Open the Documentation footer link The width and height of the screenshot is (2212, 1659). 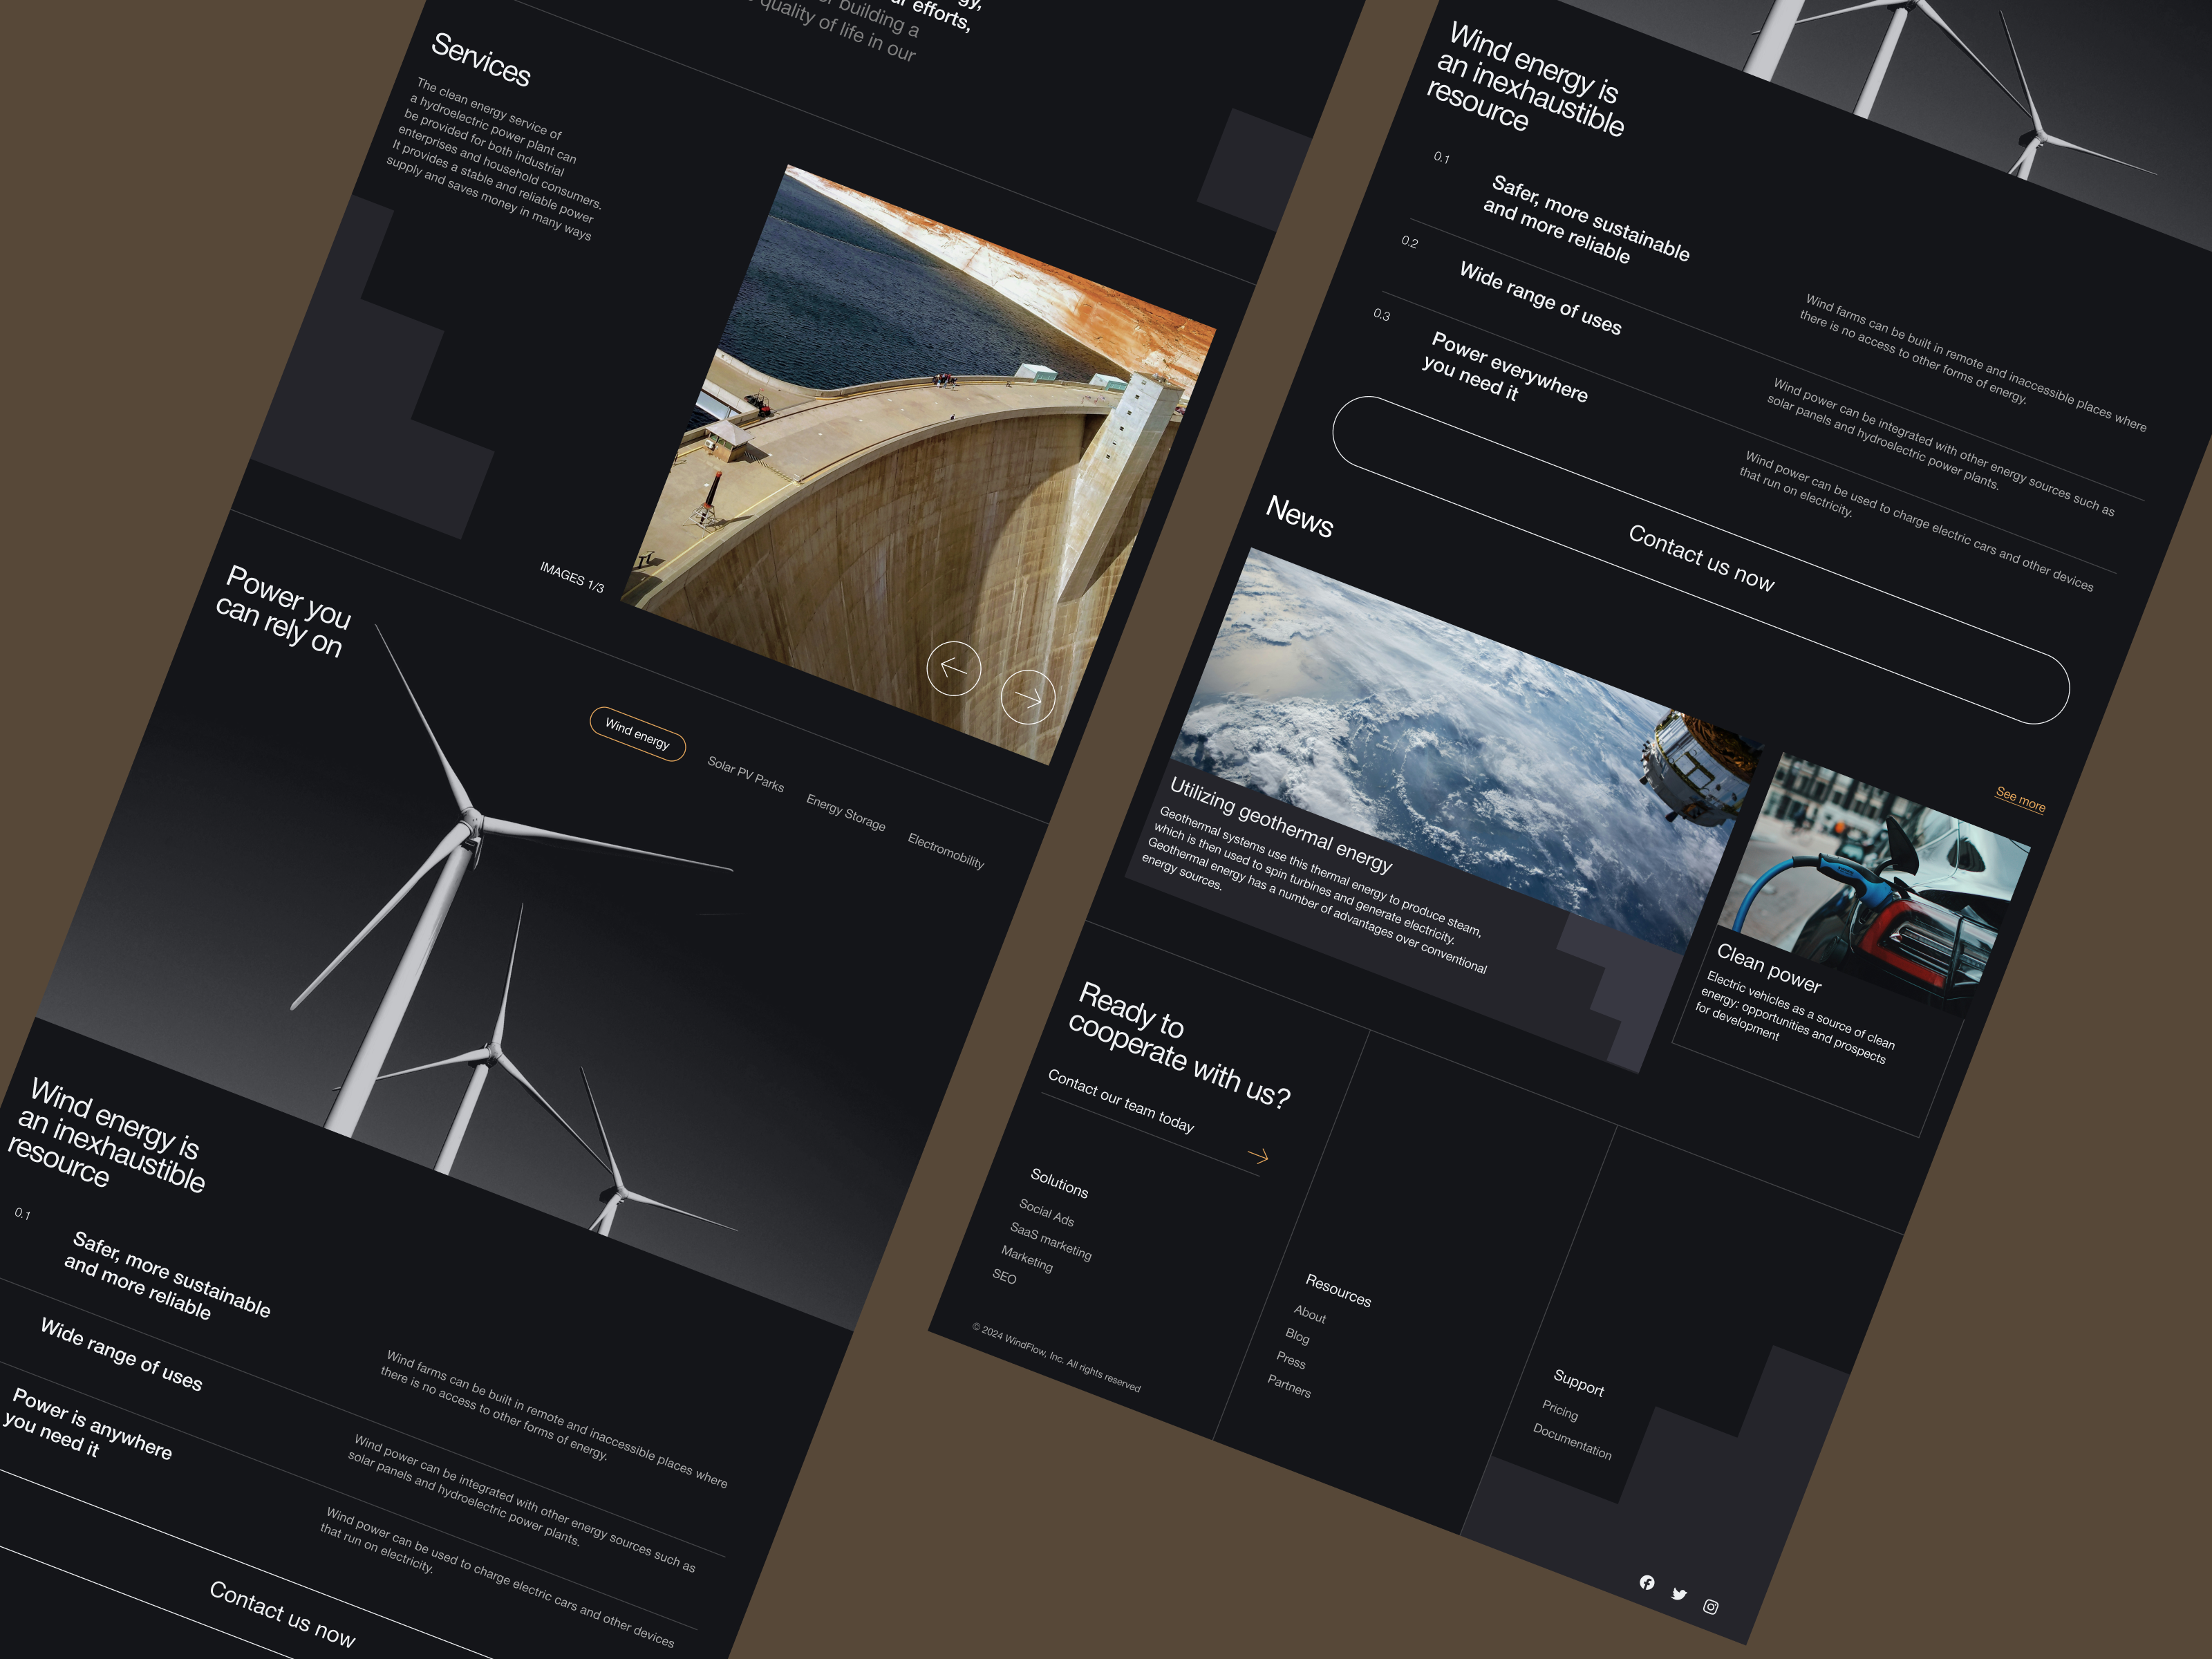click(1572, 1442)
